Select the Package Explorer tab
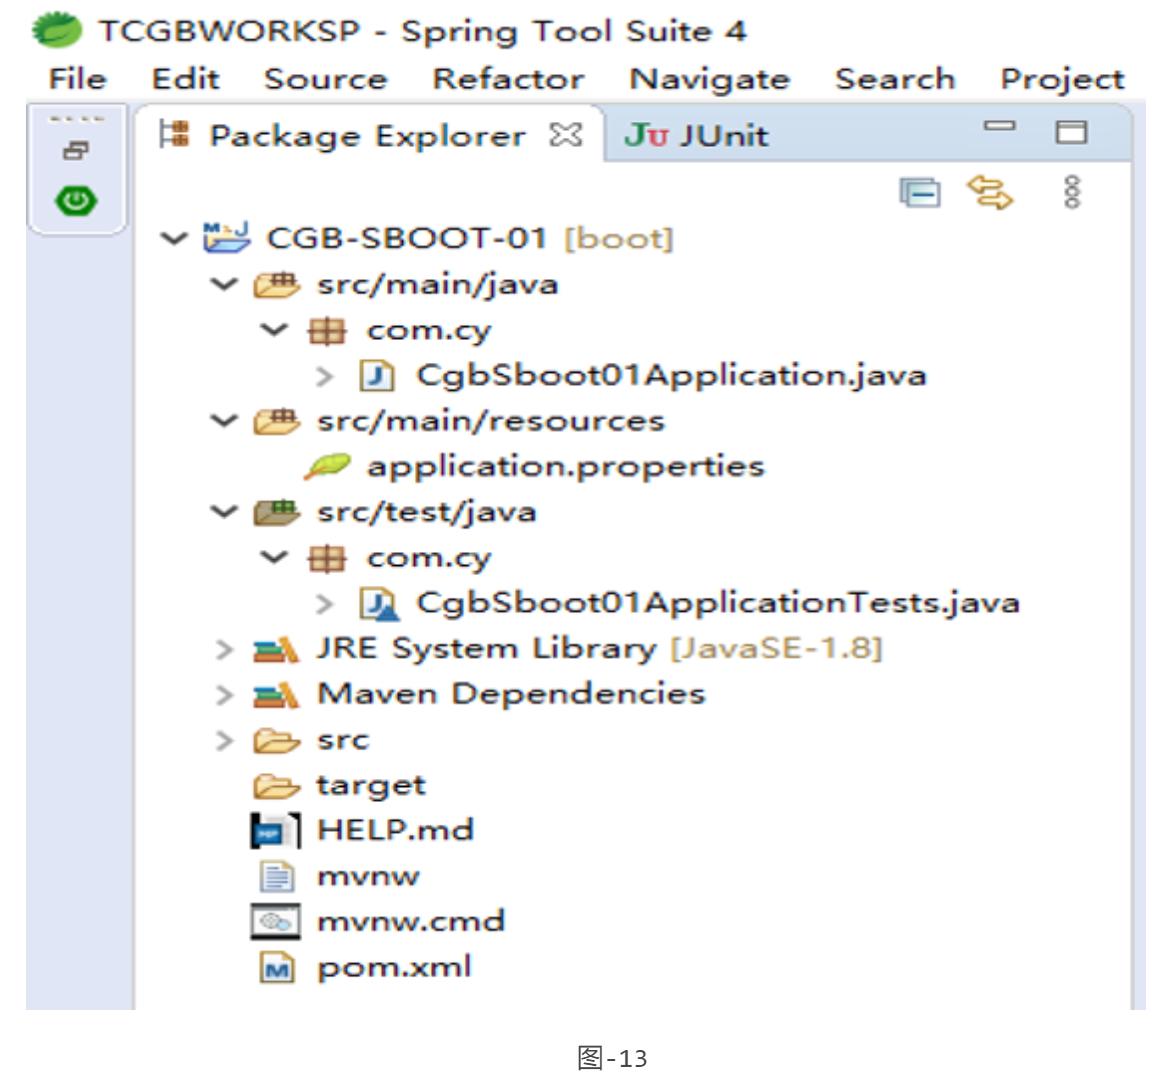This screenshot has height=1082, width=1164. point(368,137)
